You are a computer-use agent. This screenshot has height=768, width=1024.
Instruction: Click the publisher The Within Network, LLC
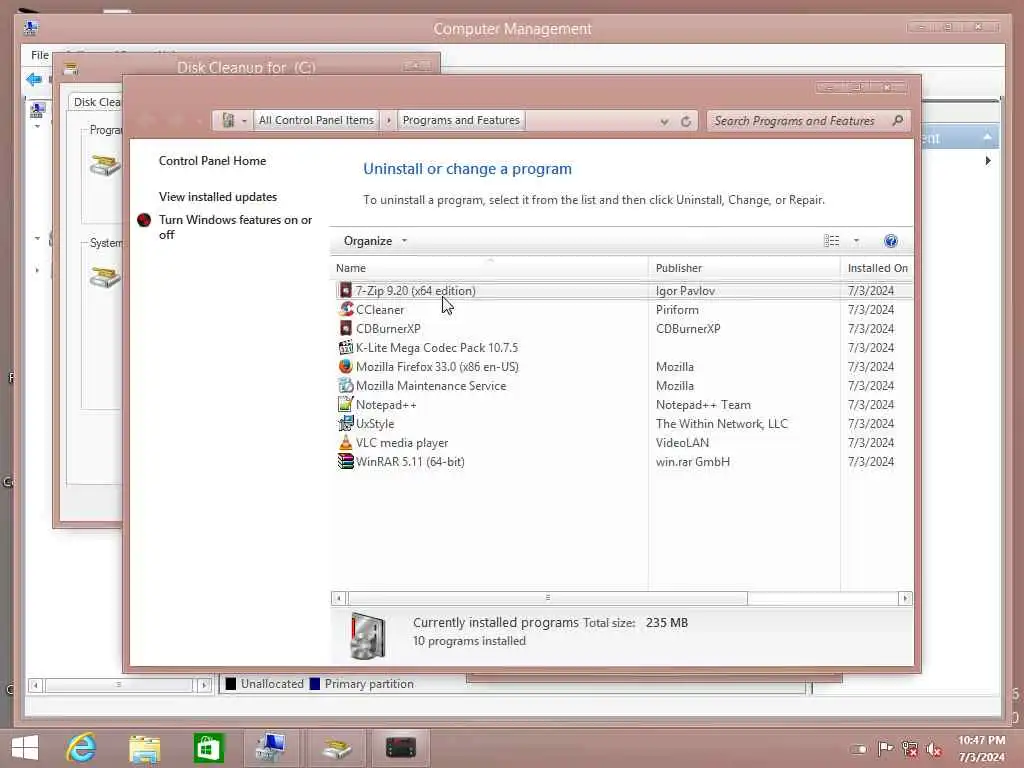[x=722, y=423]
